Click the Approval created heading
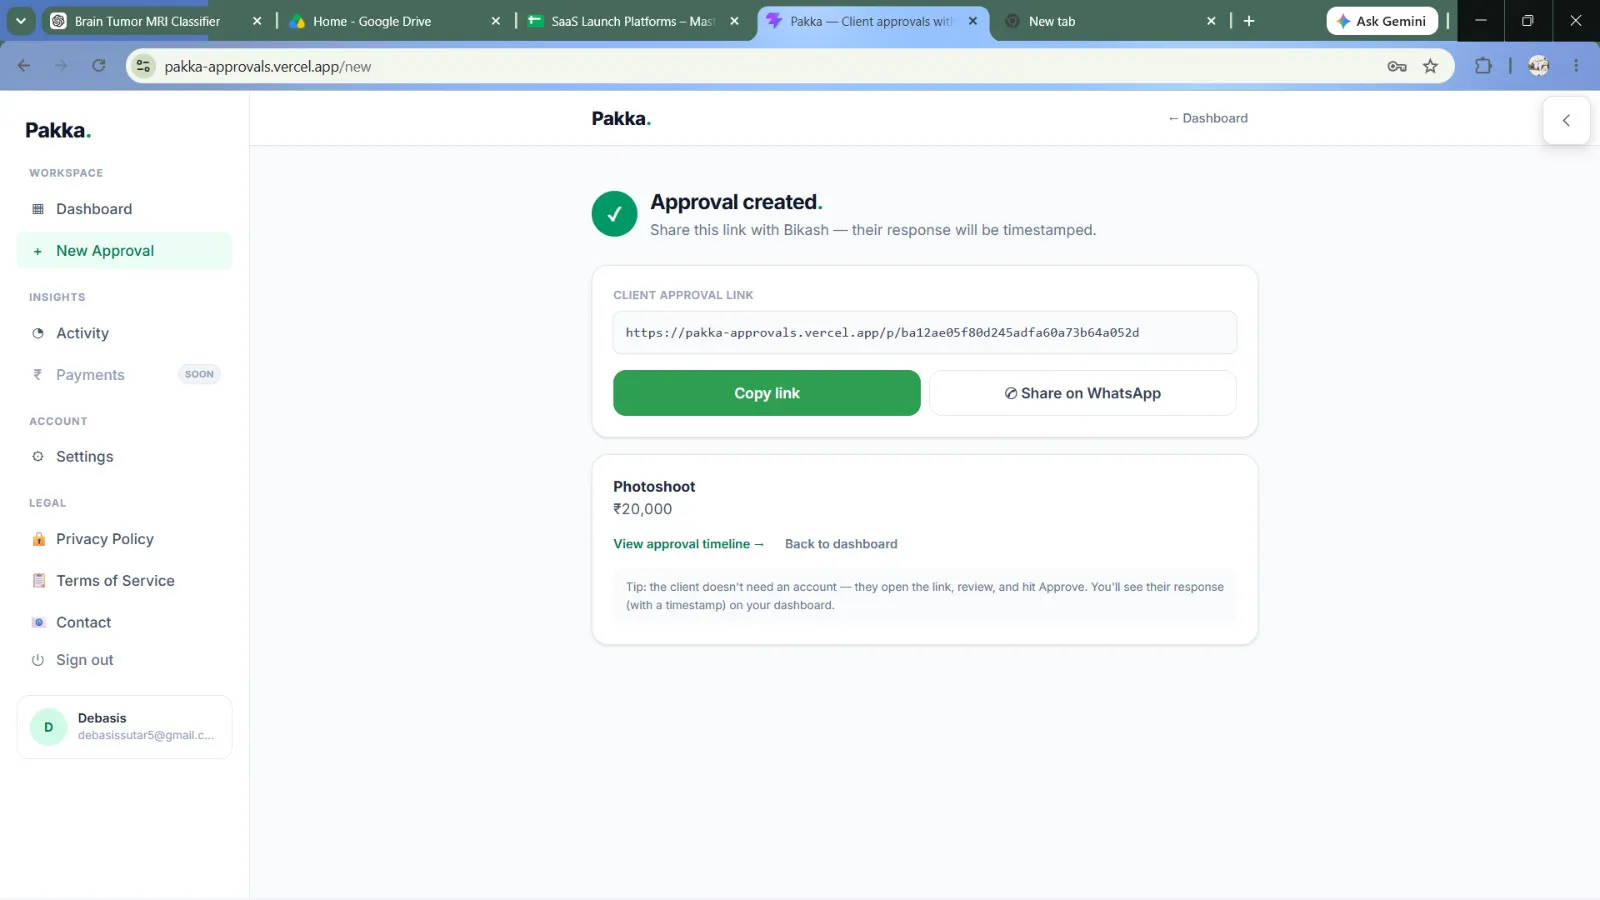The width and height of the screenshot is (1600, 900). click(737, 202)
